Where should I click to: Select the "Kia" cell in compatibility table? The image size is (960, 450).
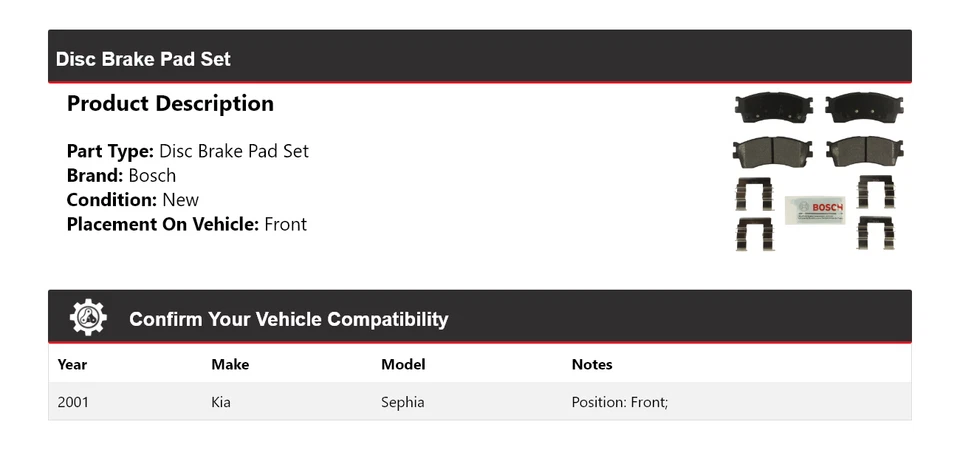coord(220,402)
